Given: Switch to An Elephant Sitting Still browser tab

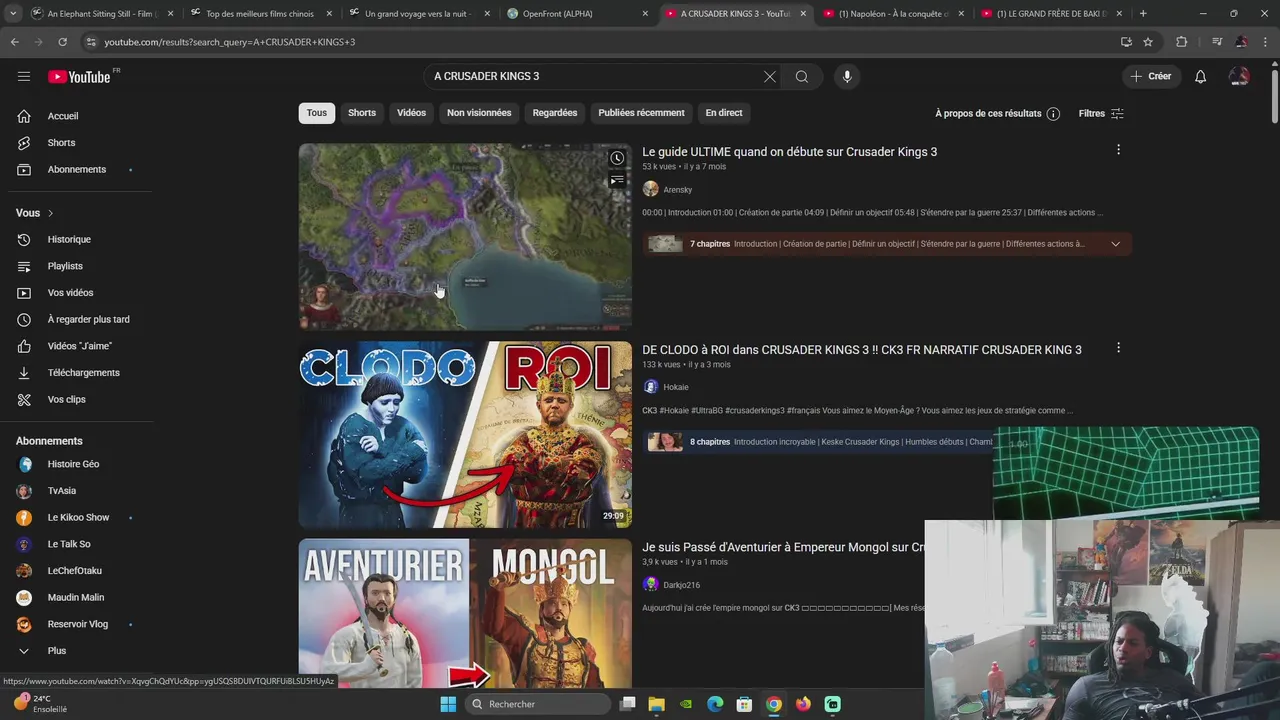Looking at the screenshot, I should tap(101, 14).
